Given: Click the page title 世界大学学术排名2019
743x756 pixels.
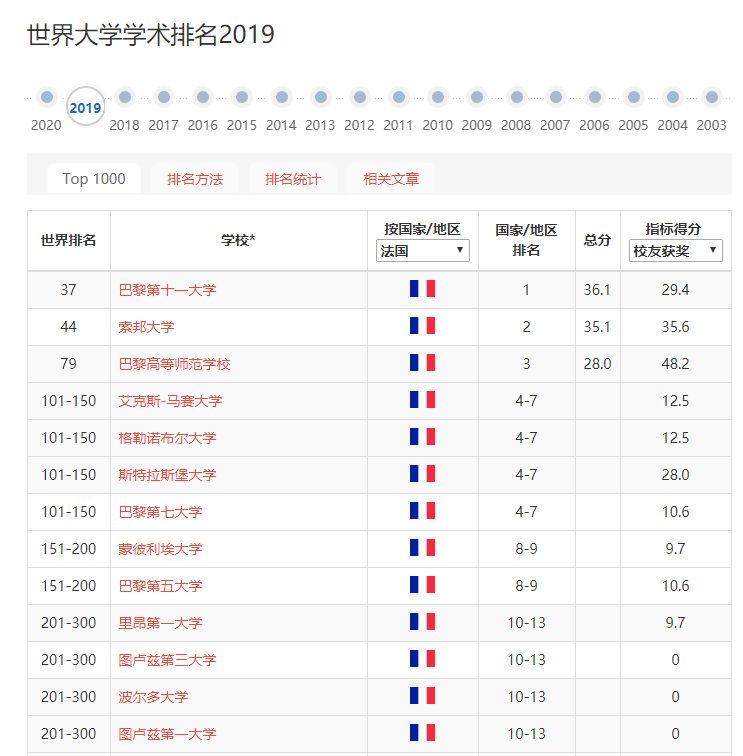Looking at the screenshot, I should click(x=151, y=35).
